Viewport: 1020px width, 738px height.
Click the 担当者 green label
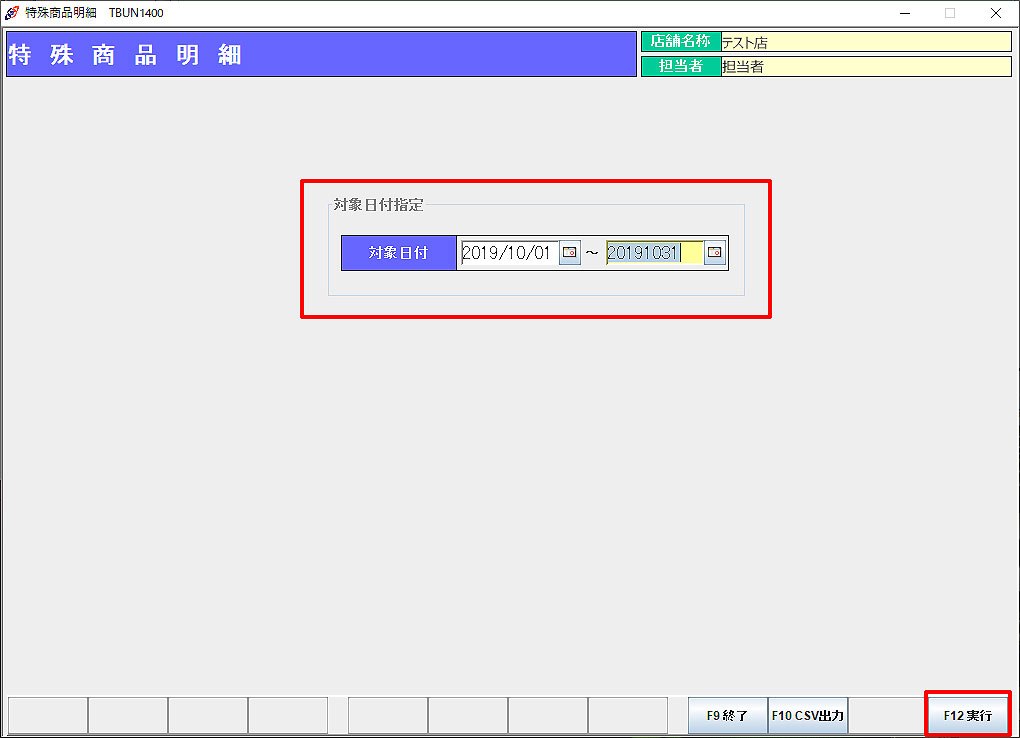[x=681, y=66]
